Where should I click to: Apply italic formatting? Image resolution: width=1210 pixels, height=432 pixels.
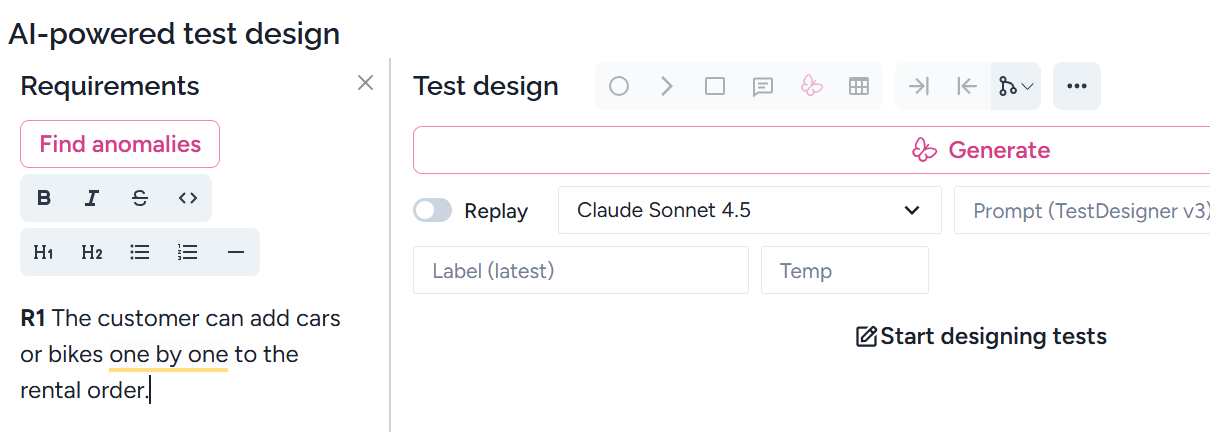92,198
